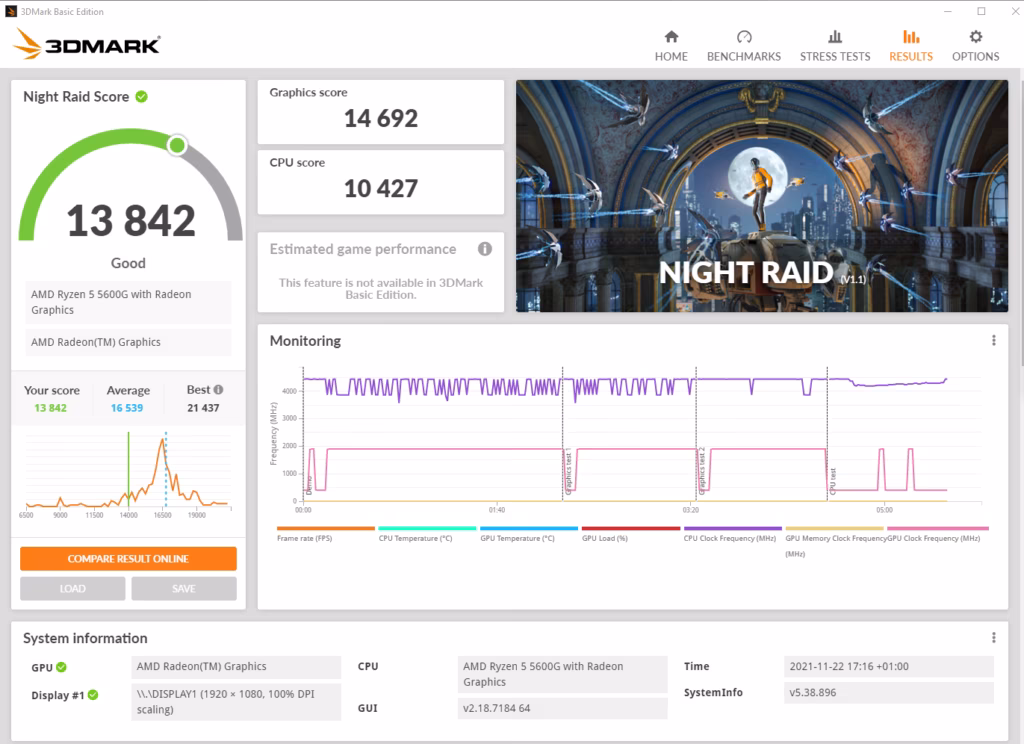Click Your score value 13 842
Image resolution: width=1024 pixels, height=744 pixels.
pyautogui.click(x=50, y=408)
